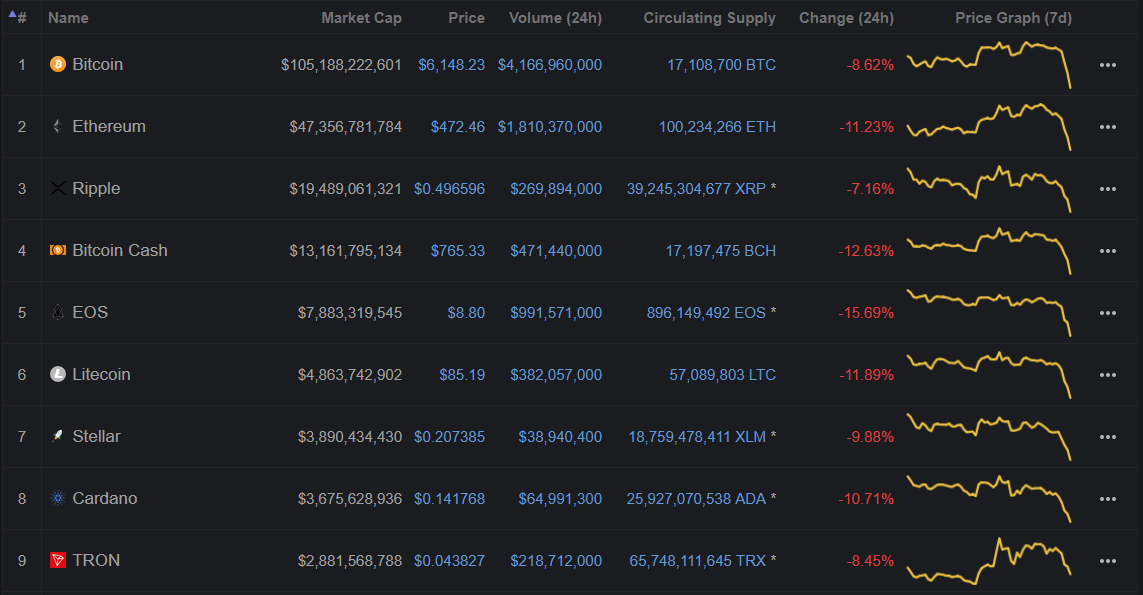This screenshot has height=595, width=1143.
Task: Open more options menu for Litecoin row
Action: coord(1108,375)
